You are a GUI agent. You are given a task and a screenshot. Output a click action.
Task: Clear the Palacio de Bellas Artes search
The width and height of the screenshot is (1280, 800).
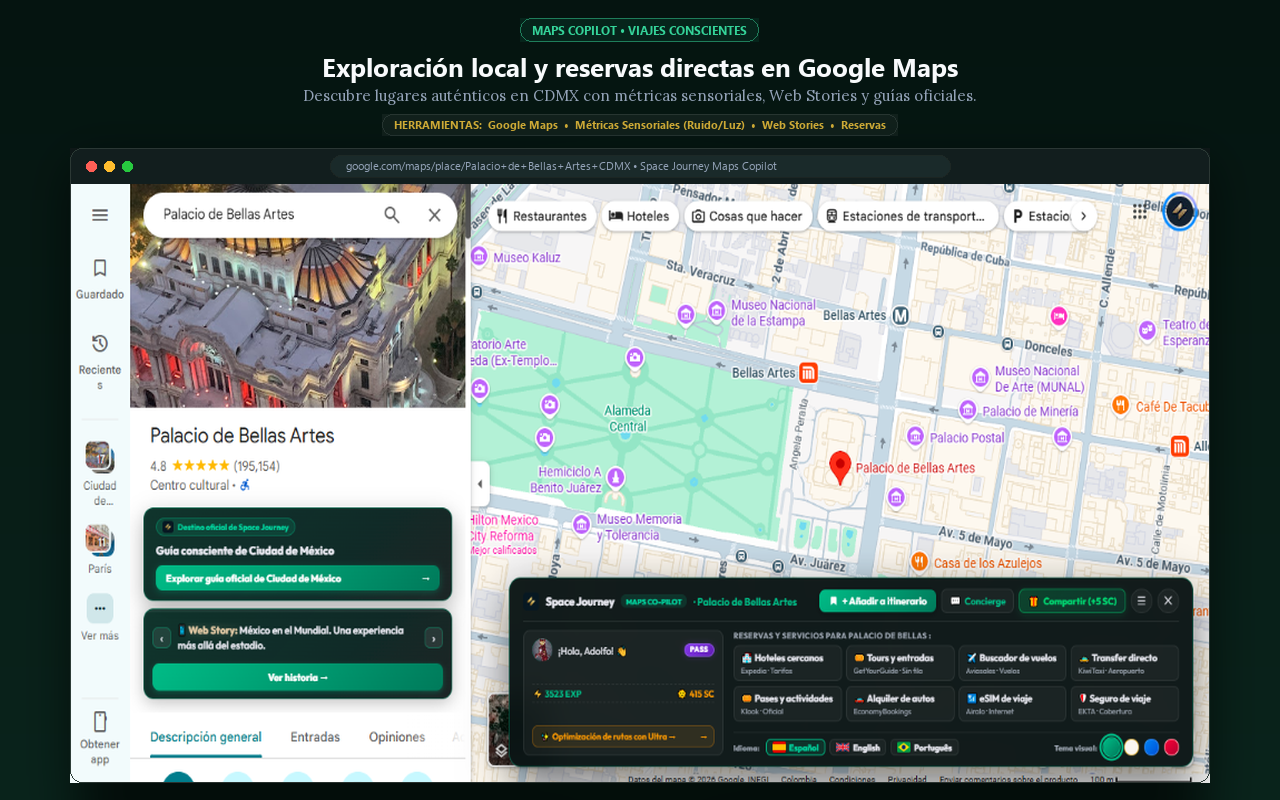pyautogui.click(x=435, y=215)
